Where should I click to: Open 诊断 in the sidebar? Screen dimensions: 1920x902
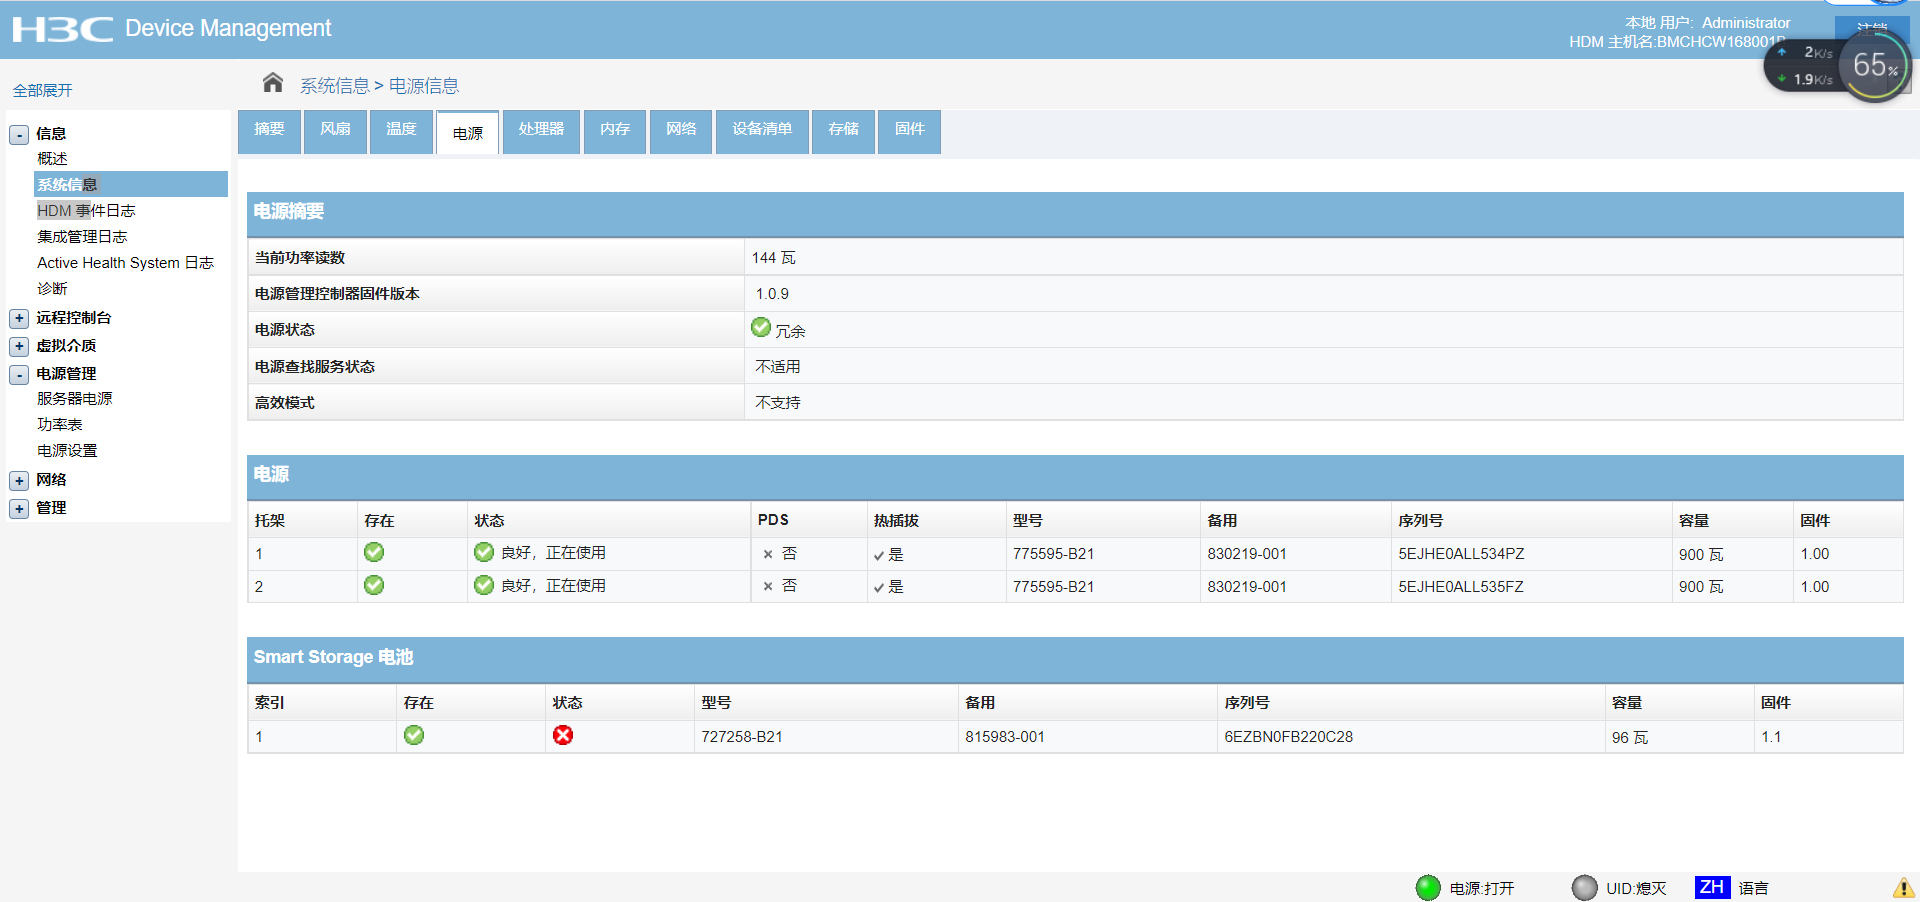point(52,289)
